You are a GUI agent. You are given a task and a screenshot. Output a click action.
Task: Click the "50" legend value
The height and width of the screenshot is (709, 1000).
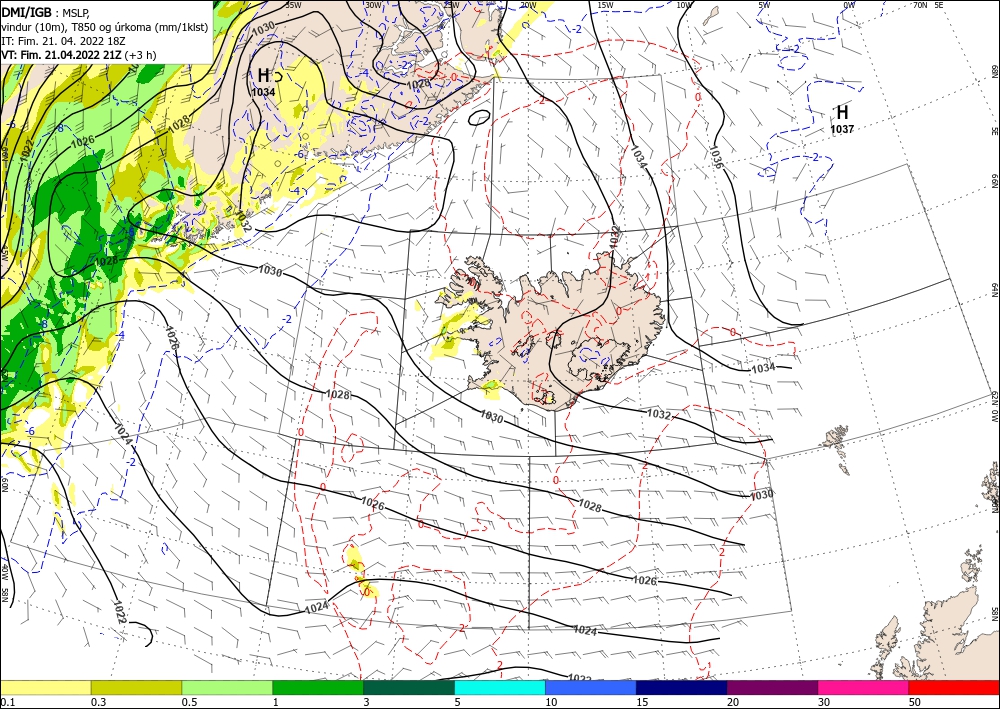915,702
